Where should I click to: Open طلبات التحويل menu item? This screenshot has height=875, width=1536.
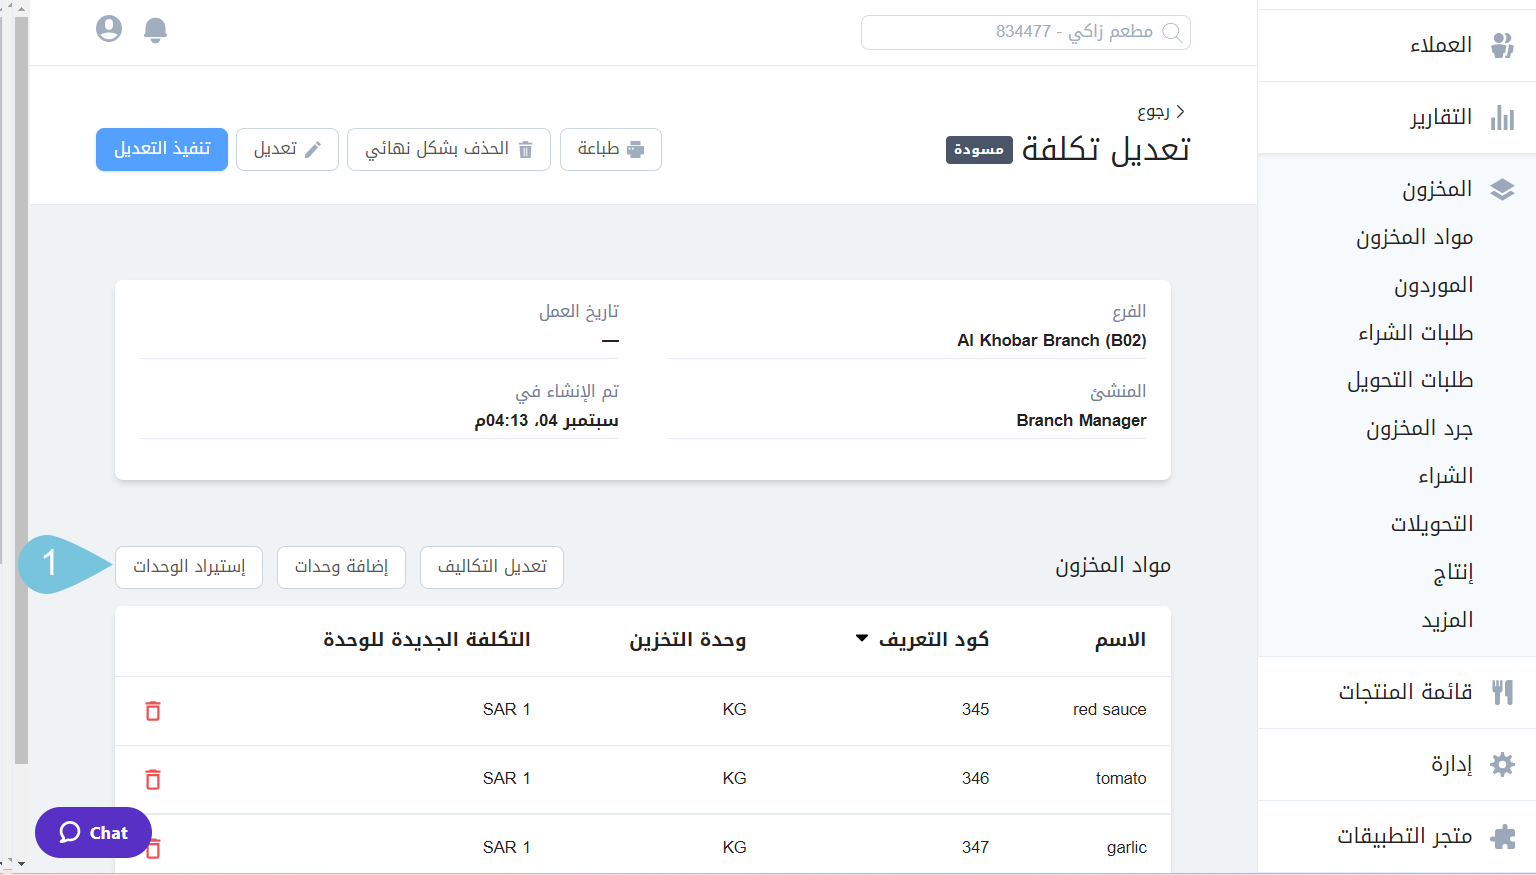point(1410,380)
